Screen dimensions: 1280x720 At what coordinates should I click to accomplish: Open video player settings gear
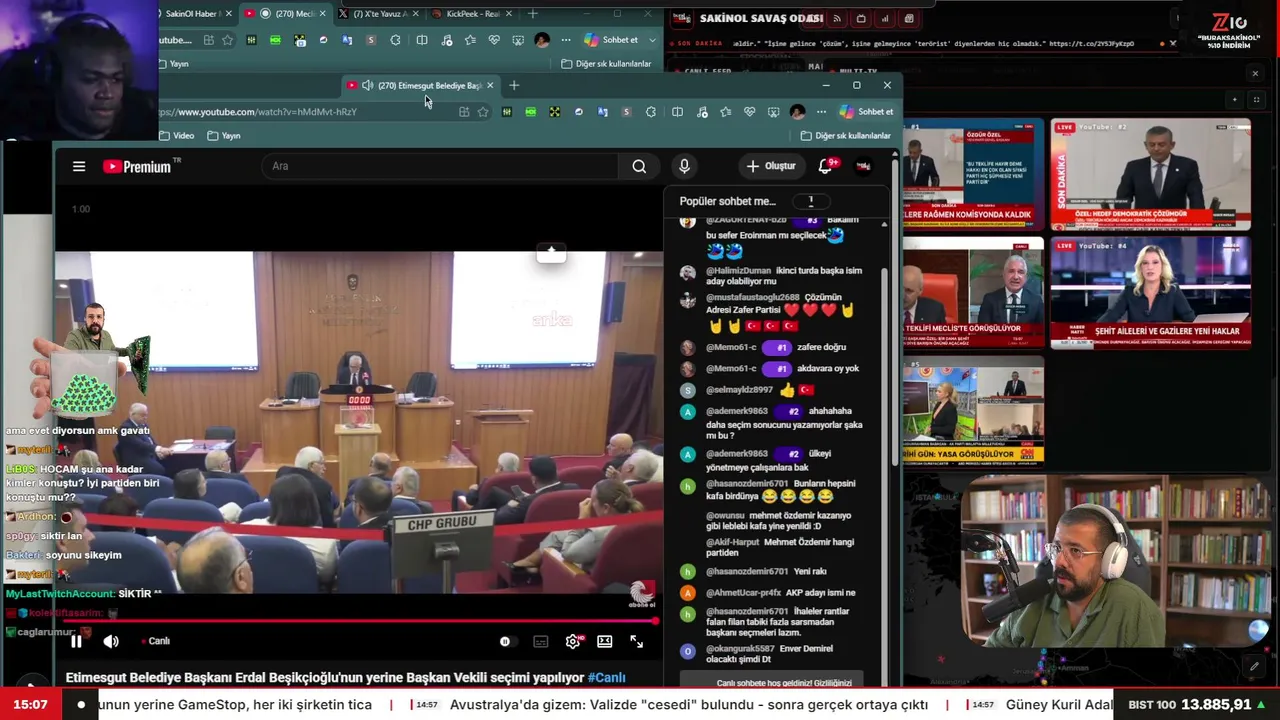pos(573,641)
